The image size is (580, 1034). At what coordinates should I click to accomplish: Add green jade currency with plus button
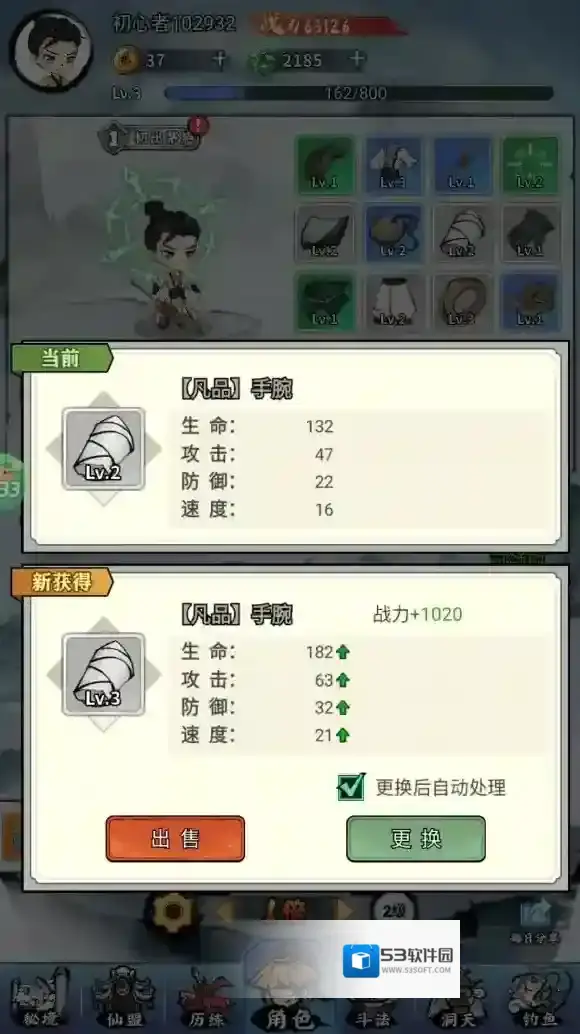click(357, 59)
